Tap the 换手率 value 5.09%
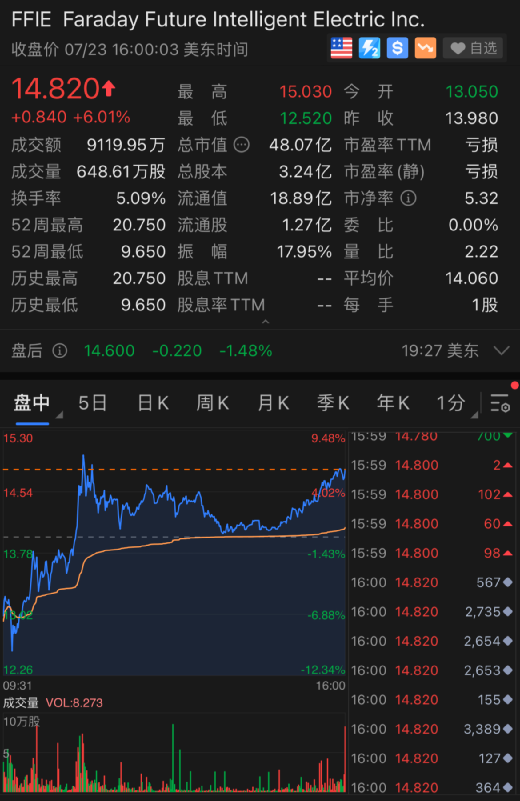Viewport: 520px width, 801px height. (x=141, y=198)
